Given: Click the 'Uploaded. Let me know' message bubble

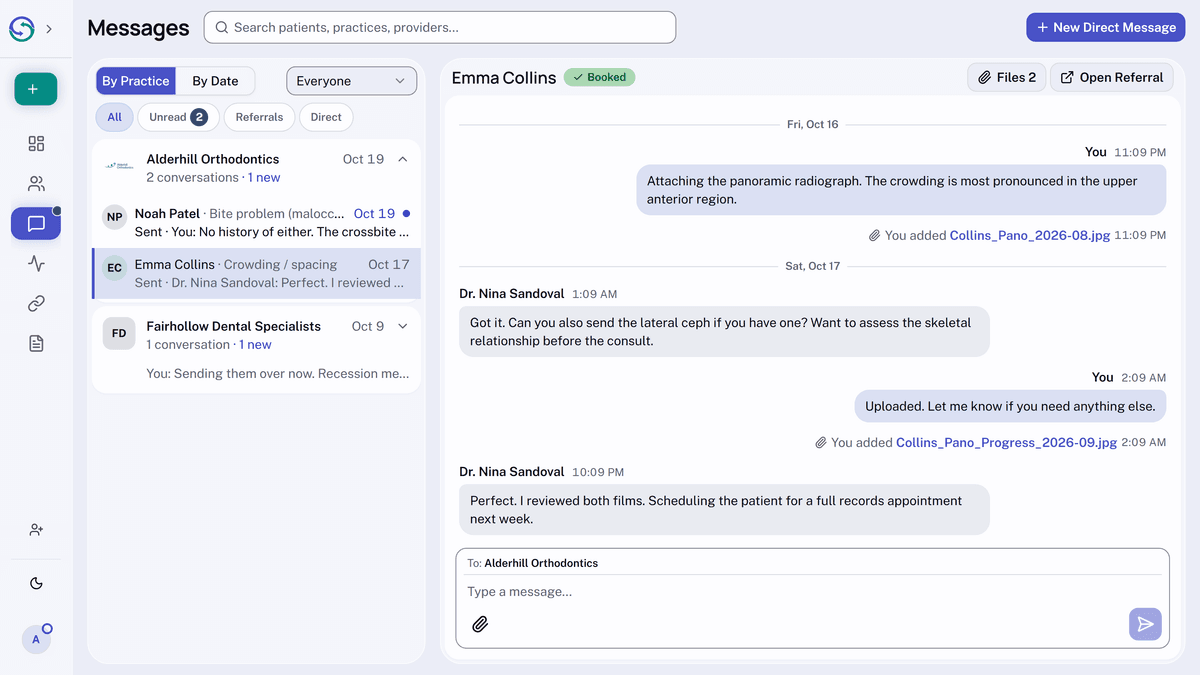Looking at the screenshot, I should tap(1010, 406).
